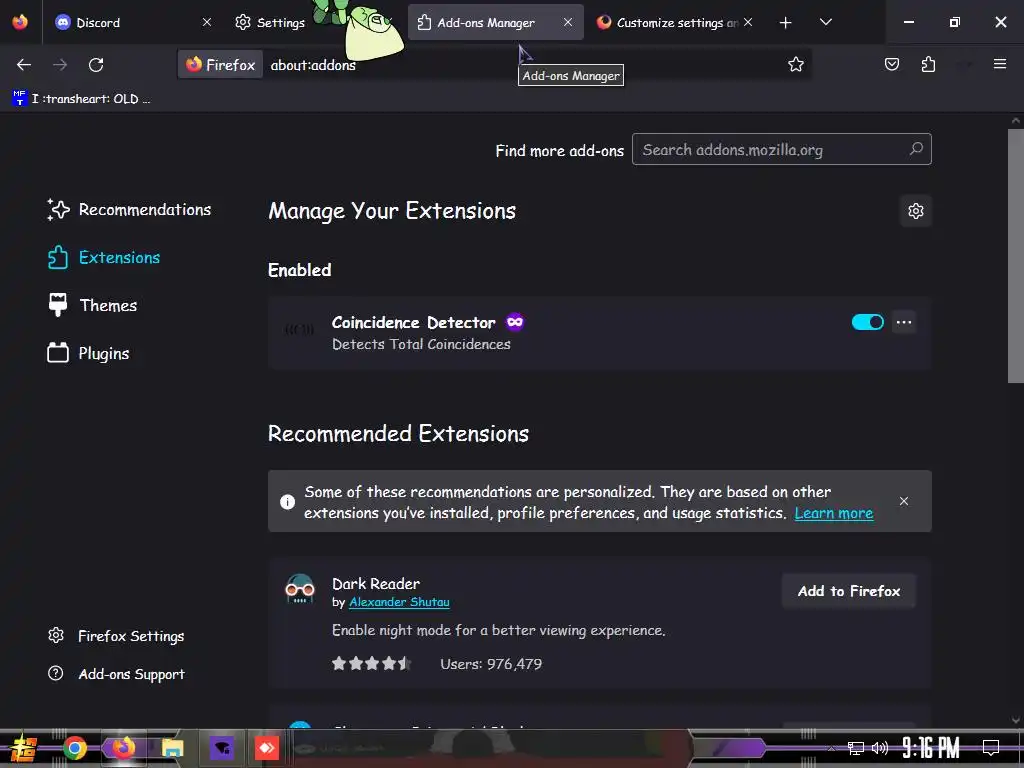
Task: Click the Dark Reader extension icon
Action: point(300,588)
